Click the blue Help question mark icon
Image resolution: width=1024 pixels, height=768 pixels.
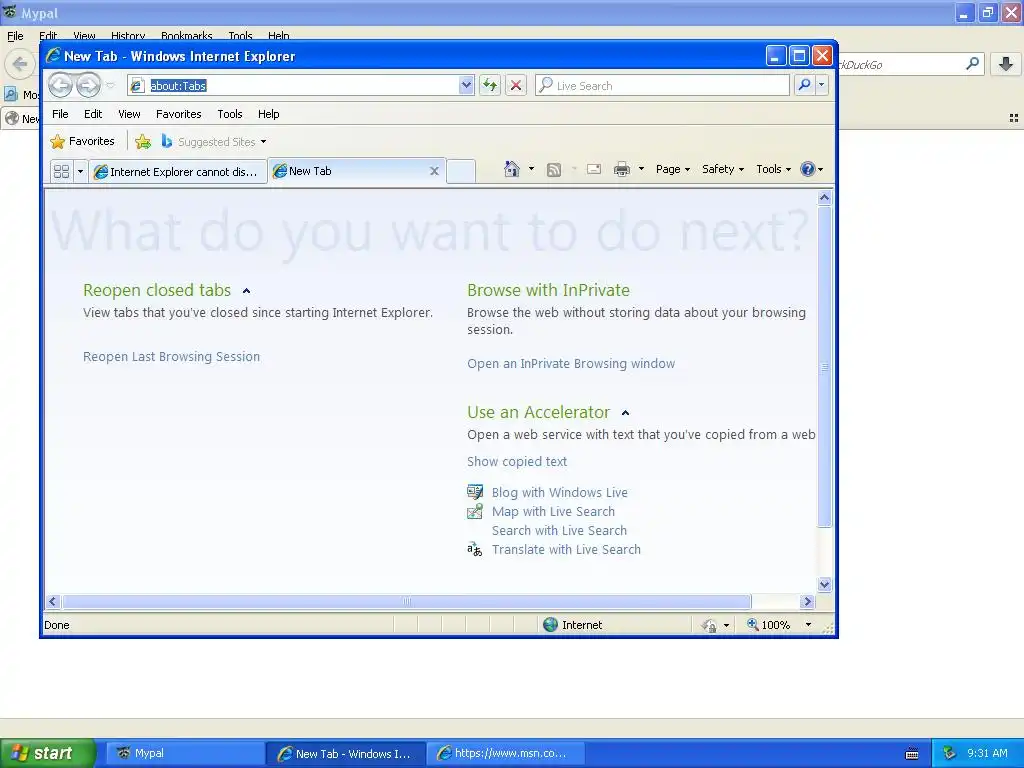click(x=808, y=169)
